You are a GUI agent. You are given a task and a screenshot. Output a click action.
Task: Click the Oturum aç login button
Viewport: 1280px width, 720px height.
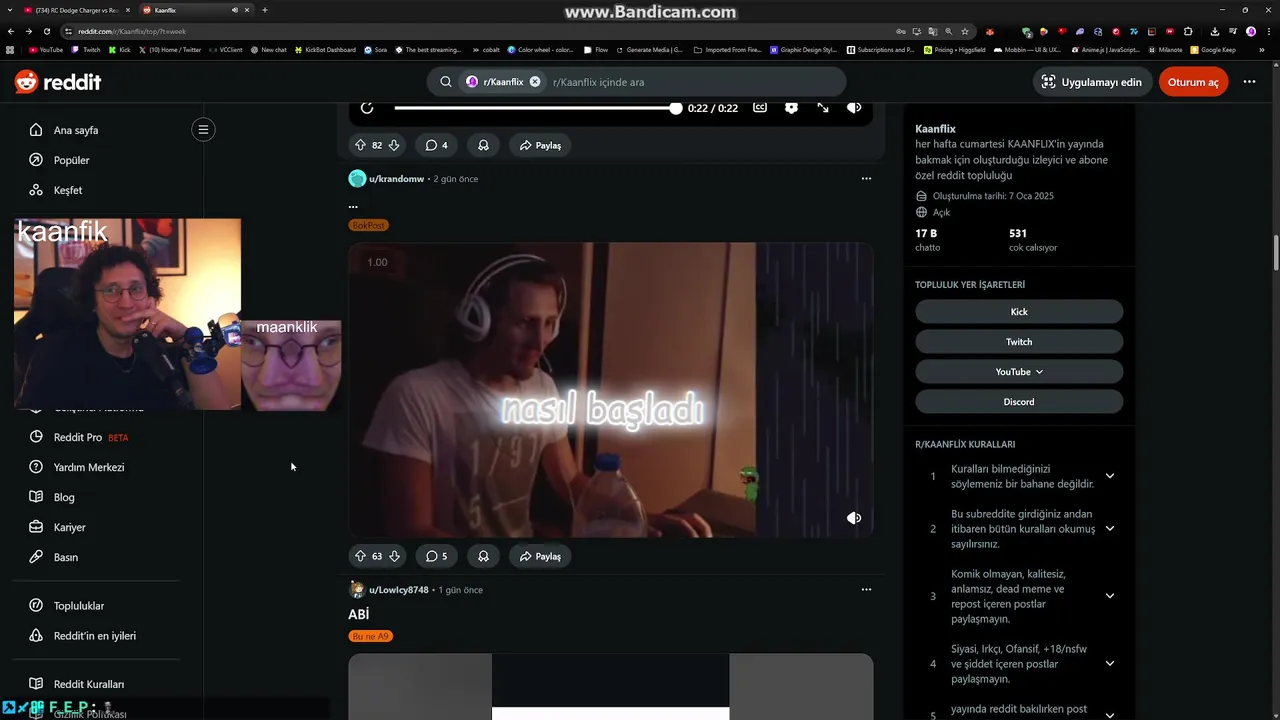[x=1193, y=82]
